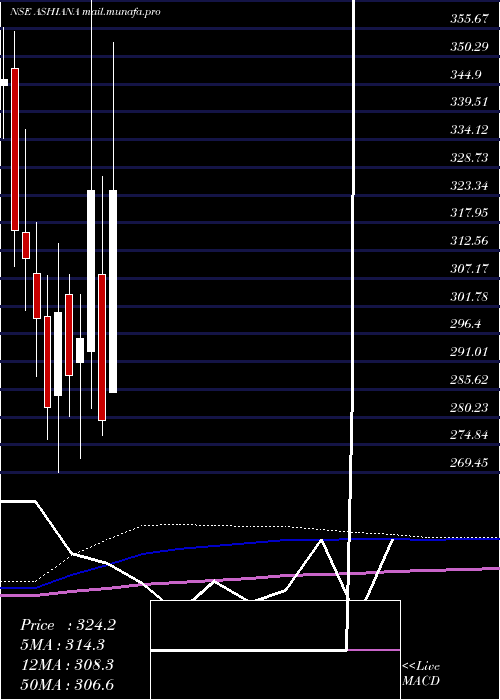Click the 334.12 price axis label
Viewport: 500px width, 700px height.
tap(469, 130)
